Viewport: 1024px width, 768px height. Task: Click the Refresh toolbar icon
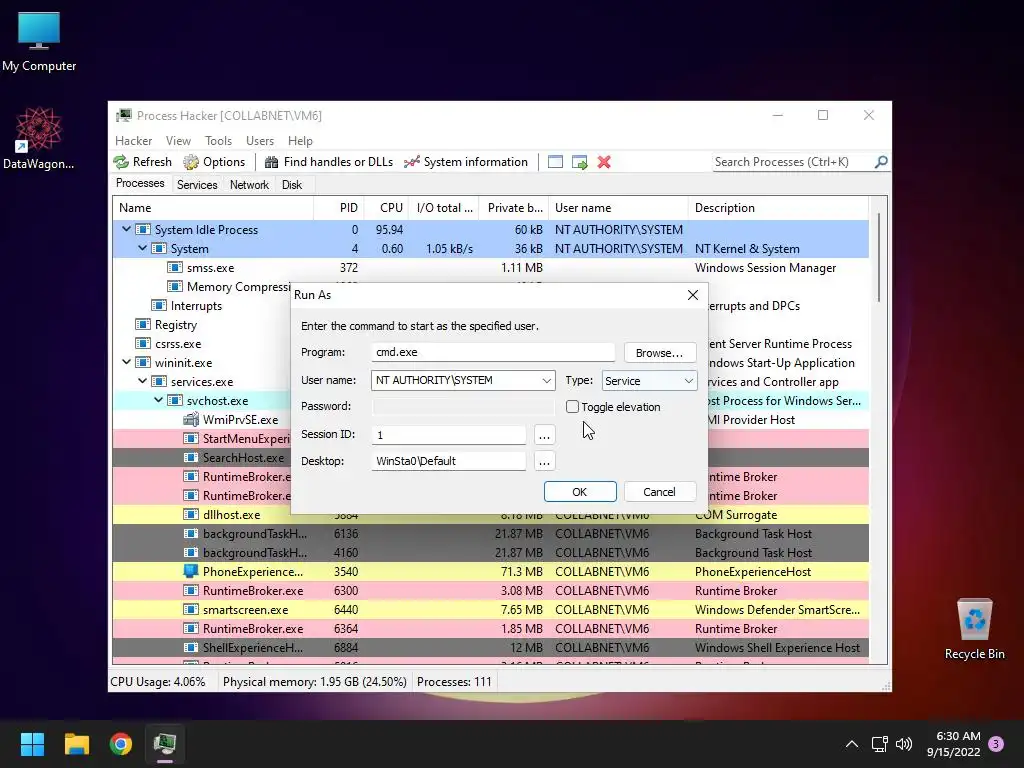pos(121,162)
